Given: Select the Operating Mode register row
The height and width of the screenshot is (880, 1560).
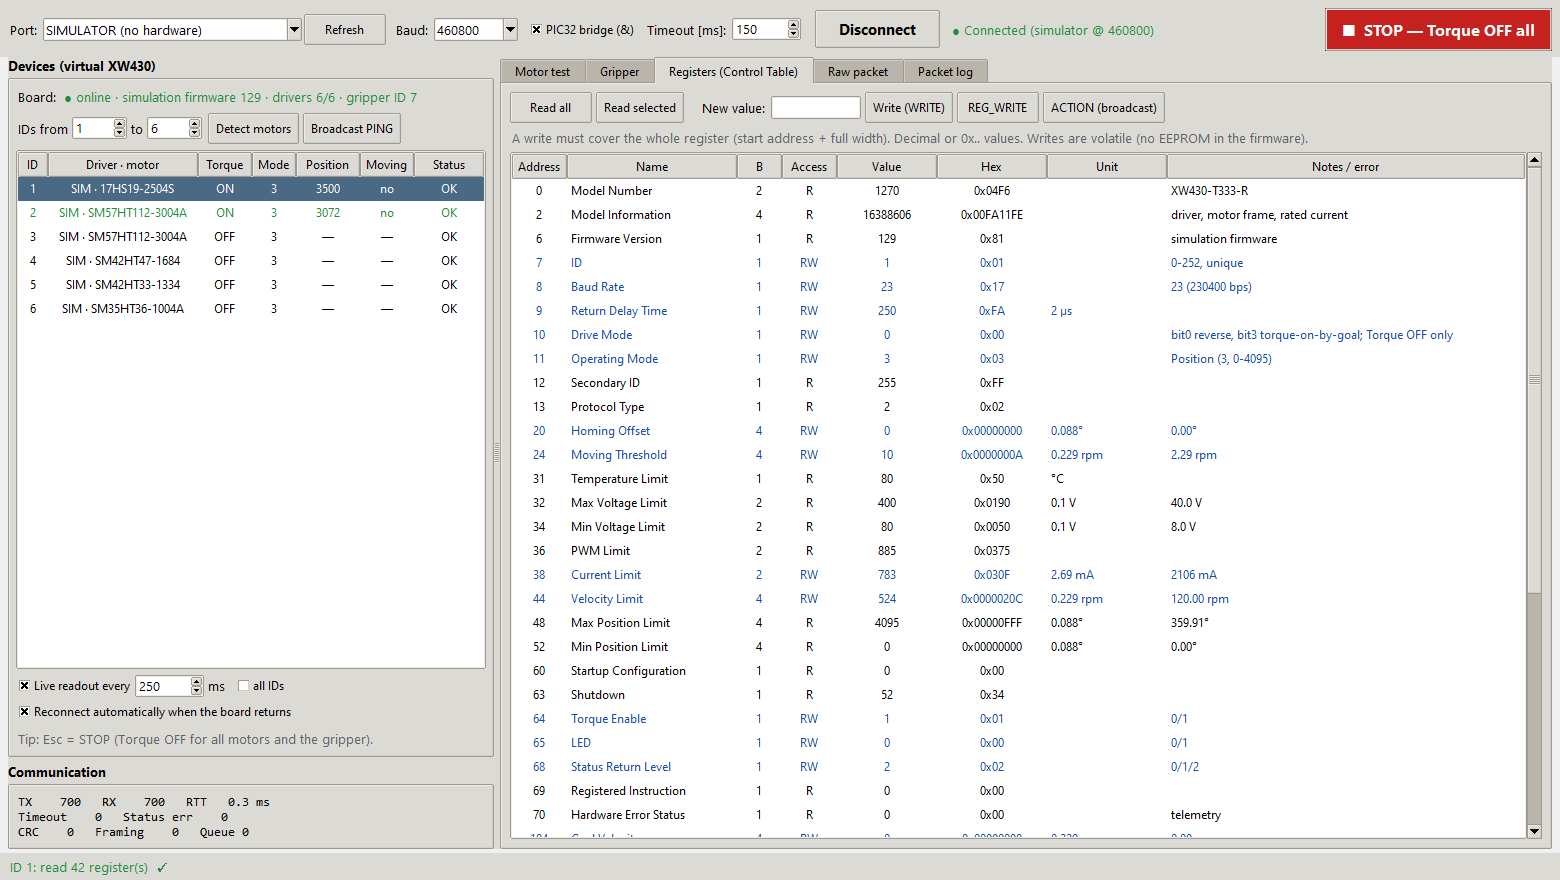Looking at the screenshot, I should [x=1018, y=359].
